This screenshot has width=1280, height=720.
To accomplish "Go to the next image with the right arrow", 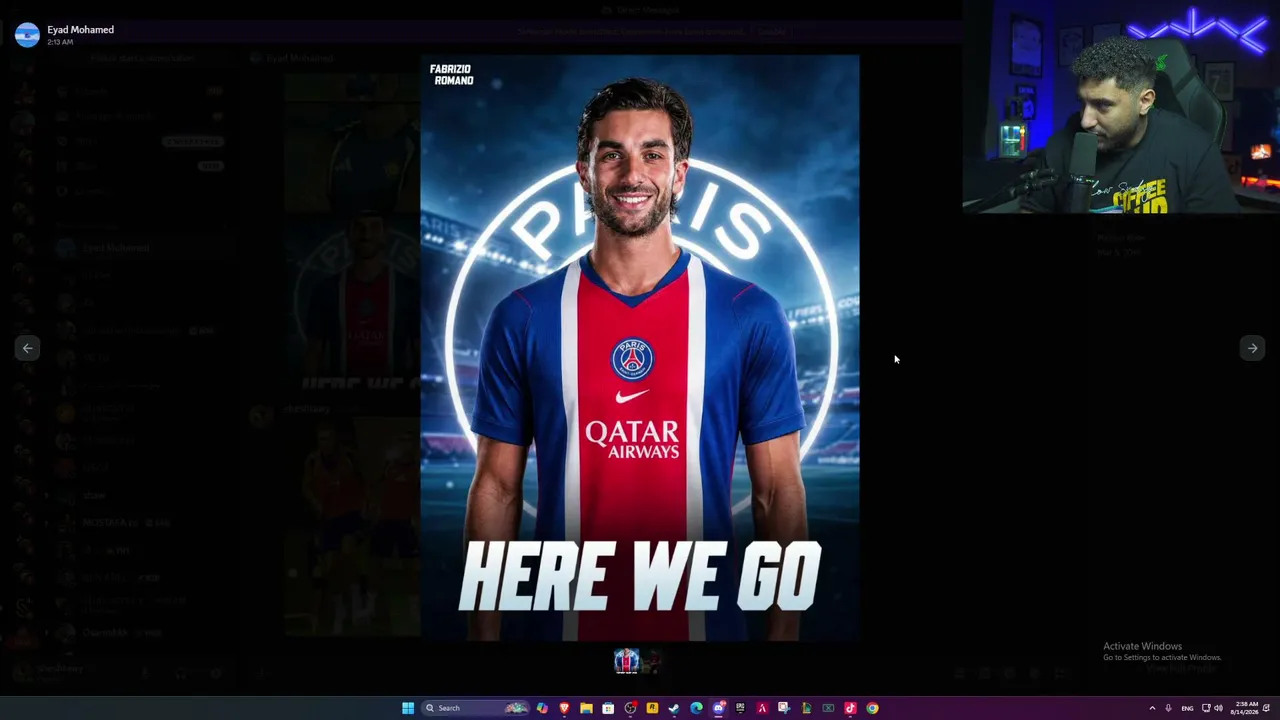I will pos(1252,348).
